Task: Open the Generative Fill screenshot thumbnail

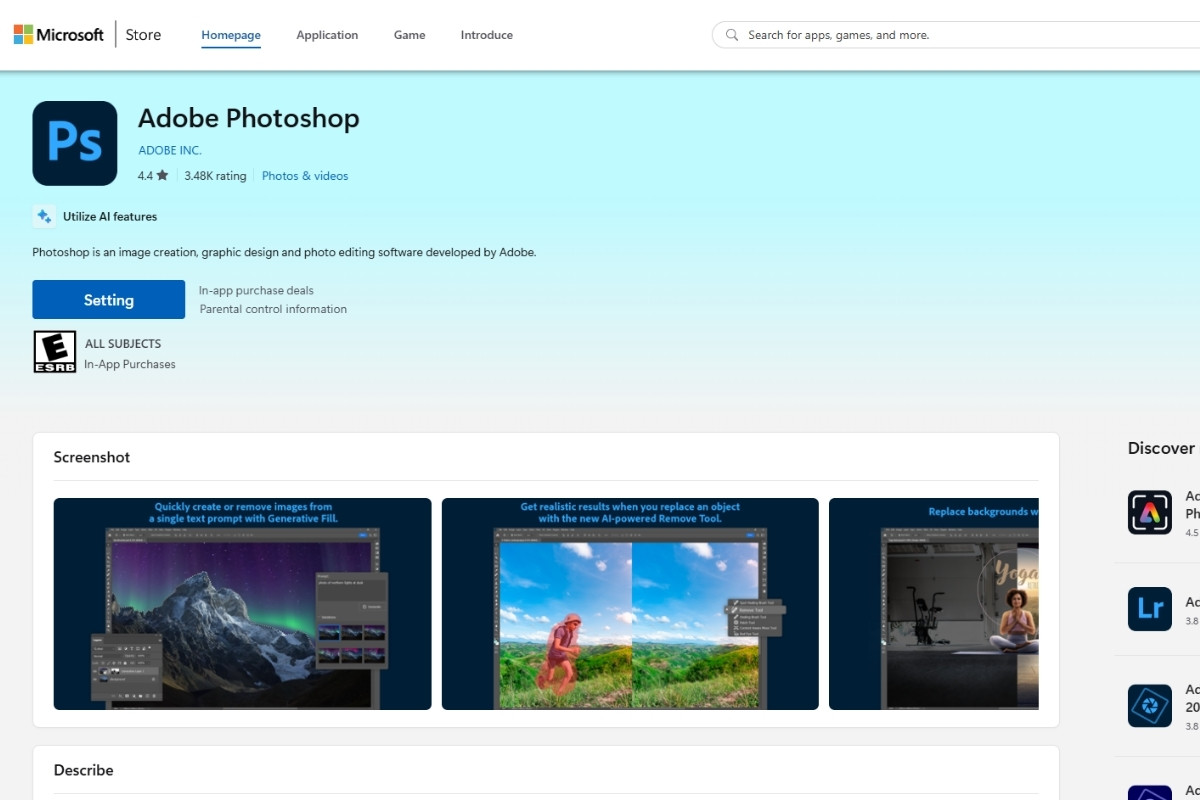Action: pos(242,604)
